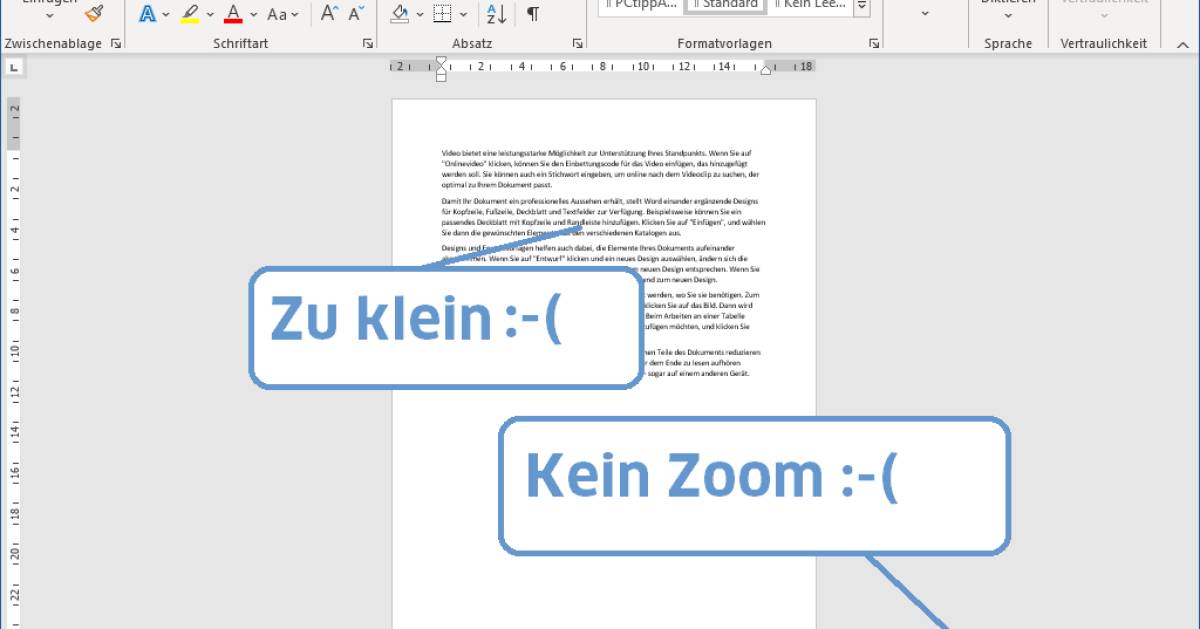
Task: Toggle the Standard style on selection
Action: [727, 5]
